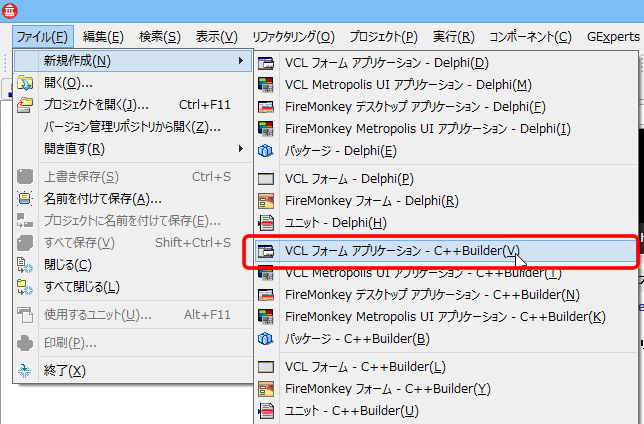Click the パッケージ - C++Builder icon

click(266, 339)
